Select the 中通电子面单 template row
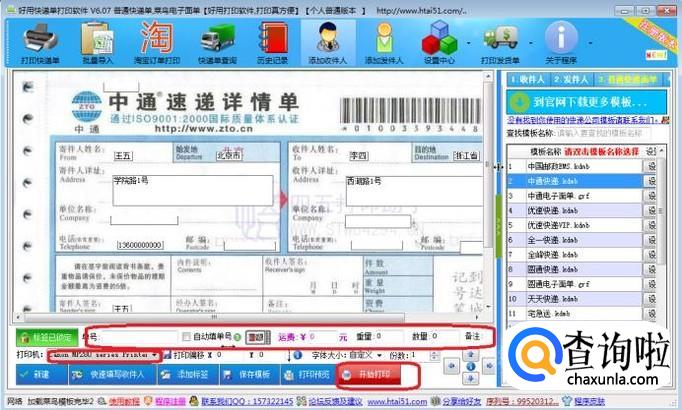Viewport: 682px width, 410px height. tap(574, 196)
